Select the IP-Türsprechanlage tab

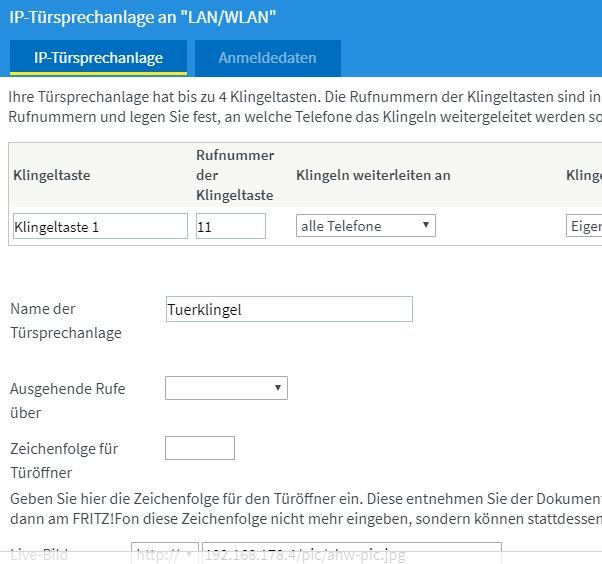[98, 58]
